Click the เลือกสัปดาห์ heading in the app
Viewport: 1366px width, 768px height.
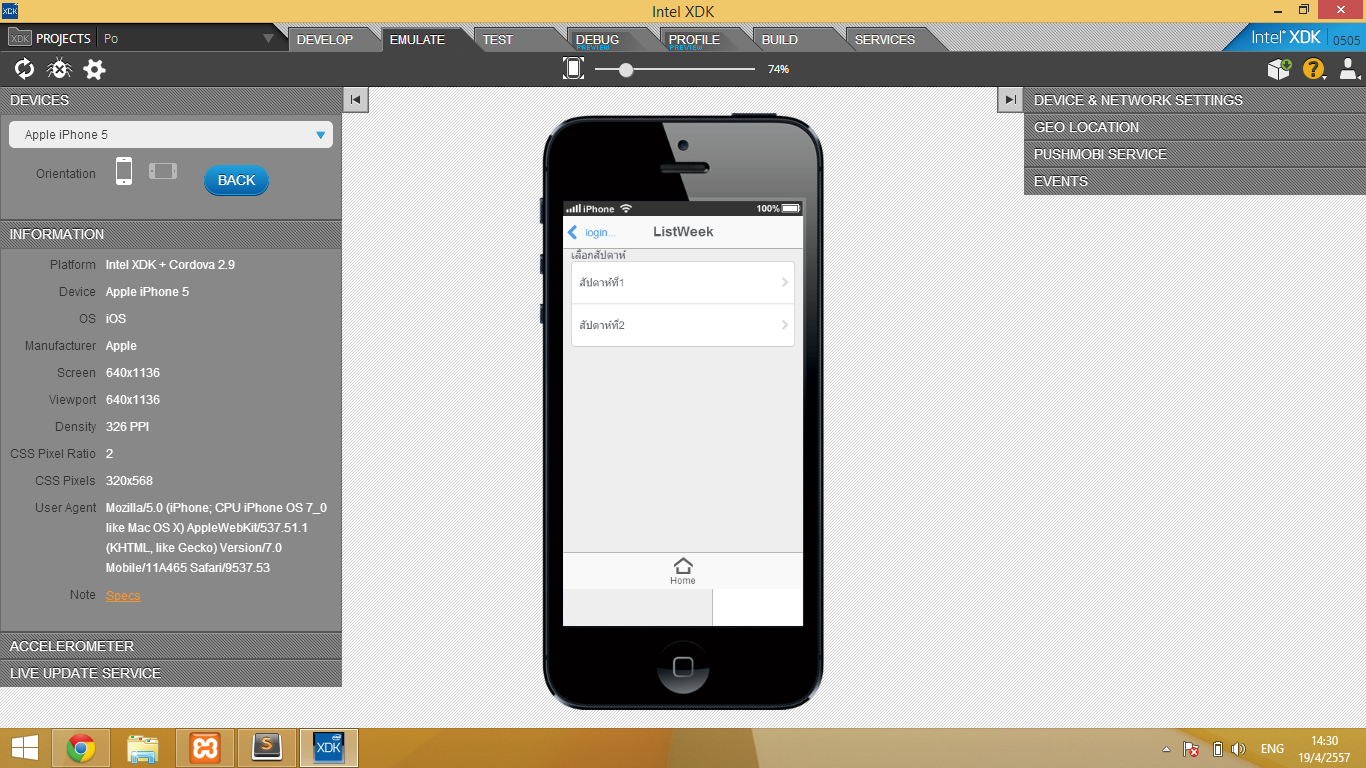(598, 256)
